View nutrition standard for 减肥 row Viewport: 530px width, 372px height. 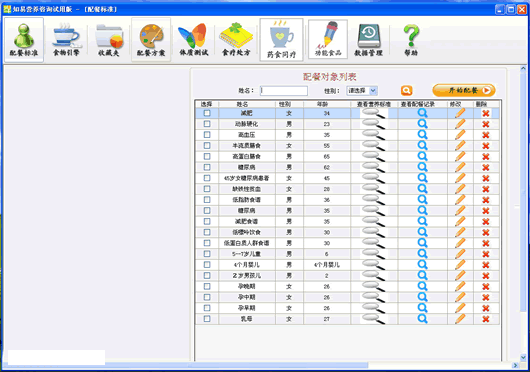tap(374, 114)
